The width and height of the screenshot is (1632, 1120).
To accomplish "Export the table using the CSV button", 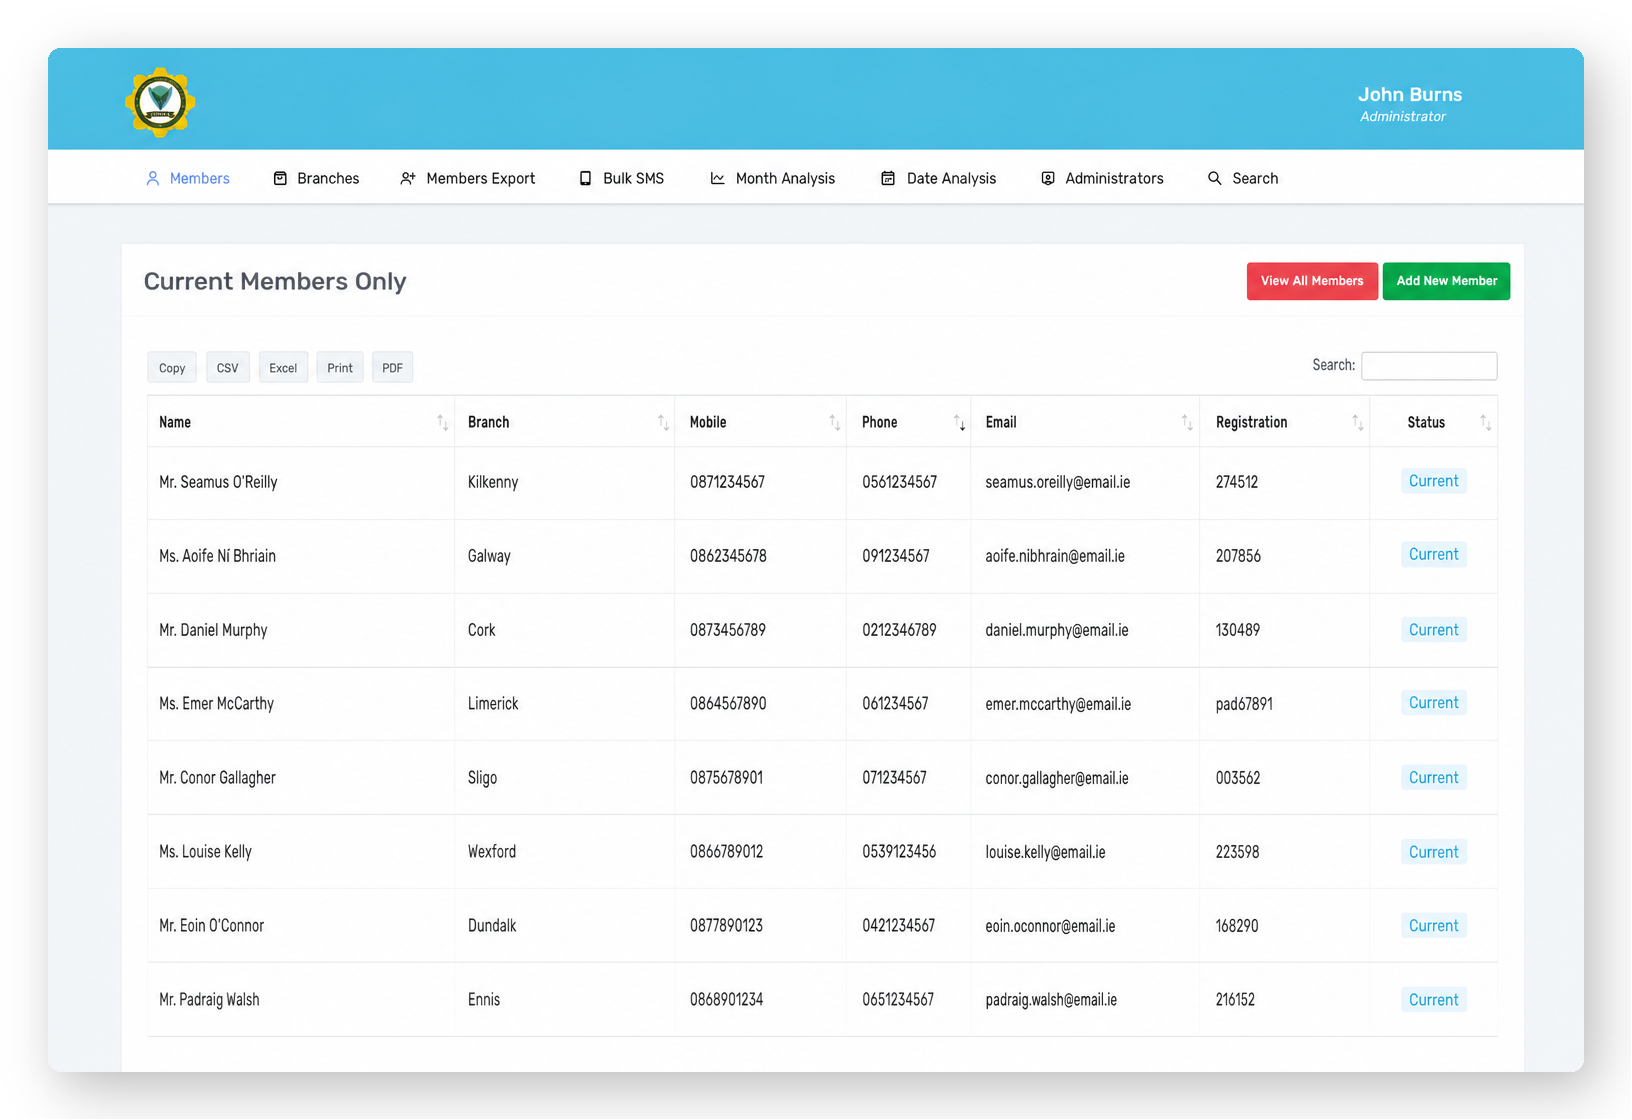I will pos(227,368).
